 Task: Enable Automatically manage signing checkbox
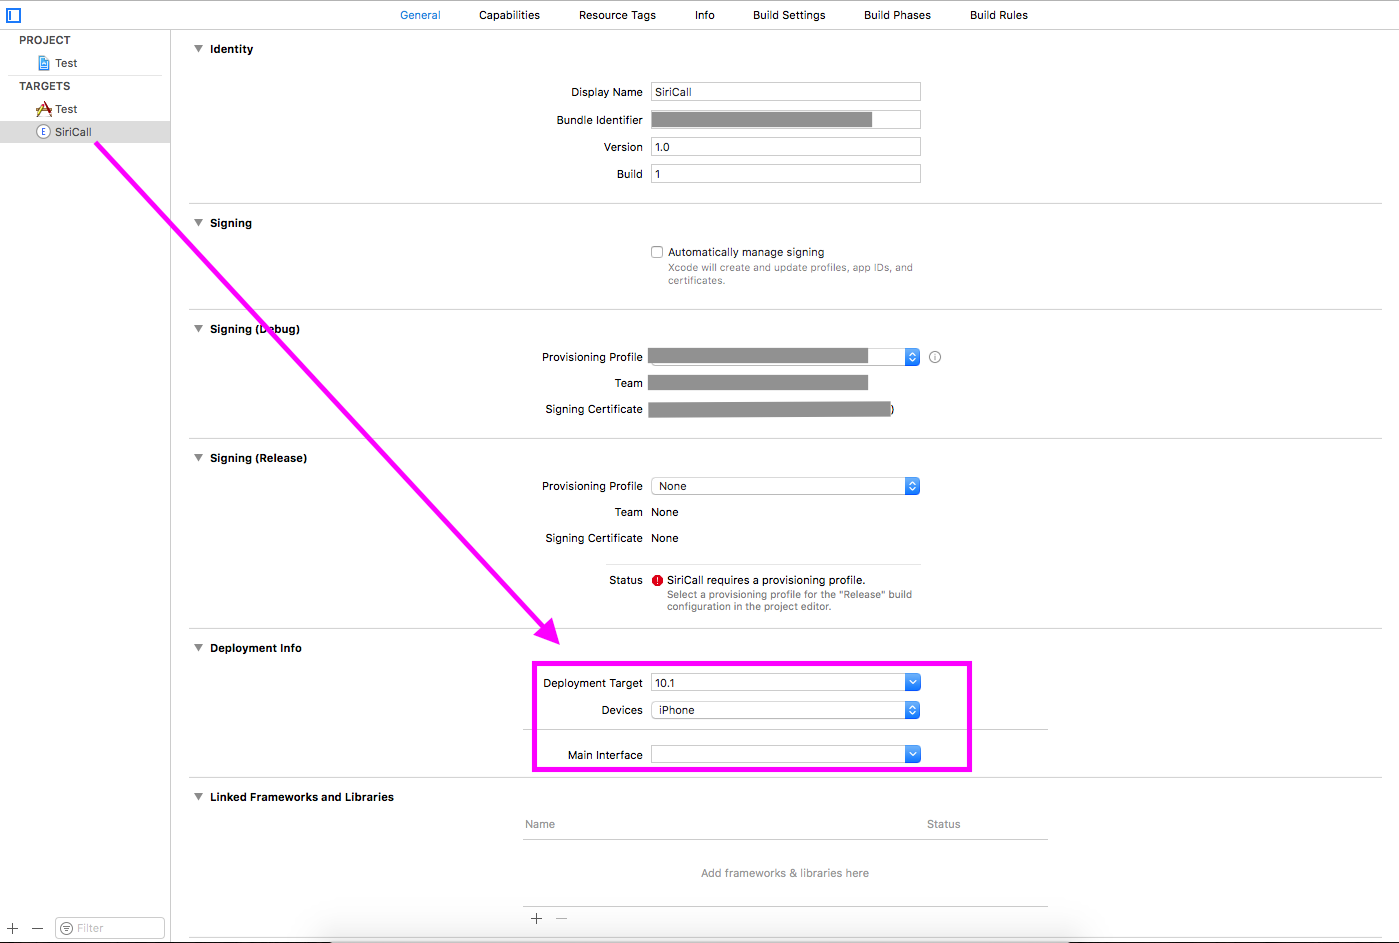[x=657, y=252]
